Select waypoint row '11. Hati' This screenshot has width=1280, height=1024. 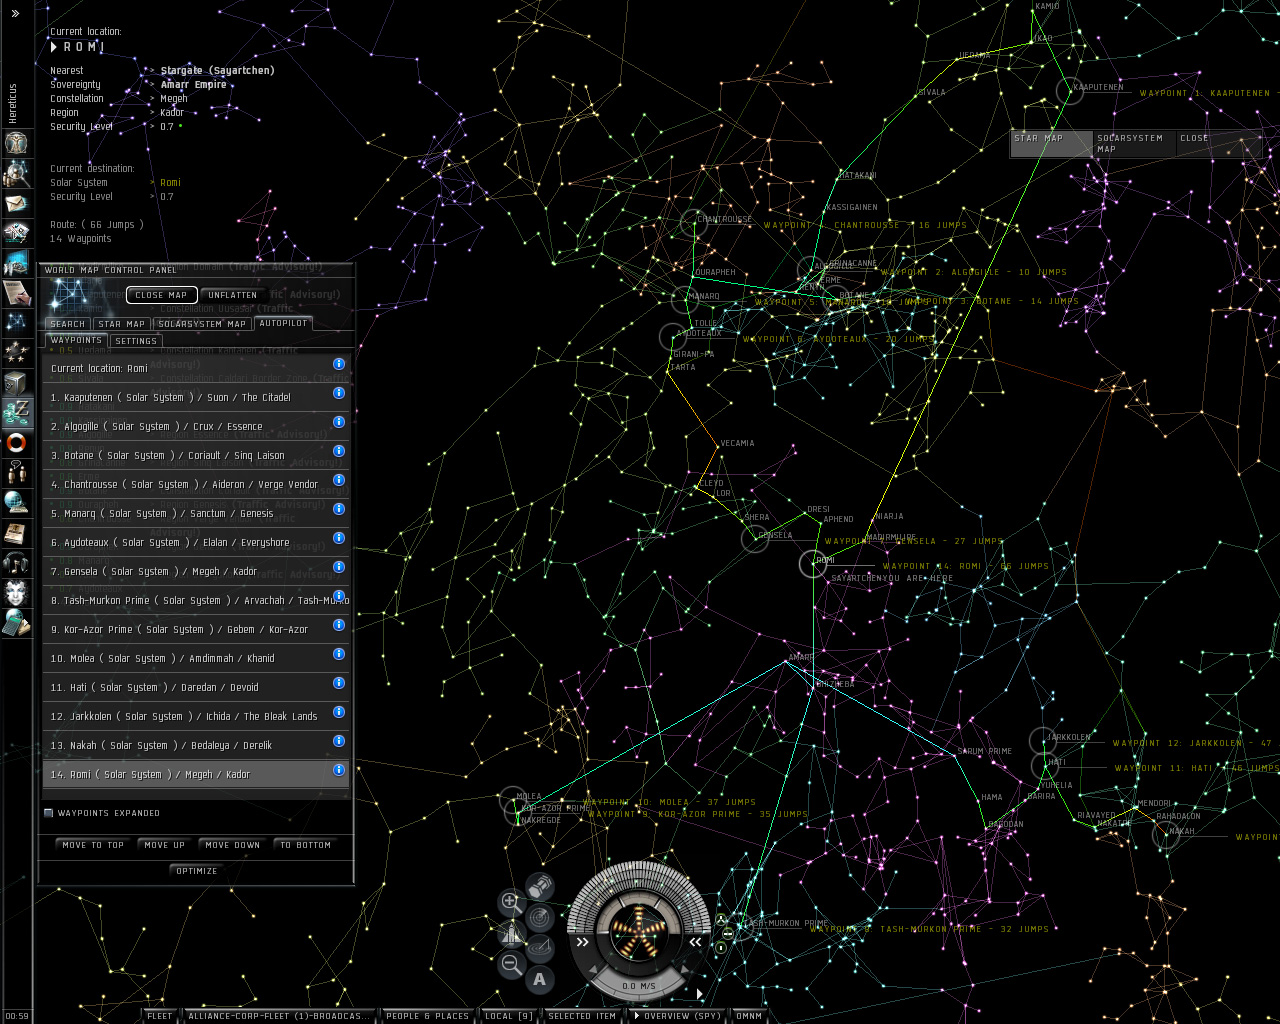(x=196, y=687)
